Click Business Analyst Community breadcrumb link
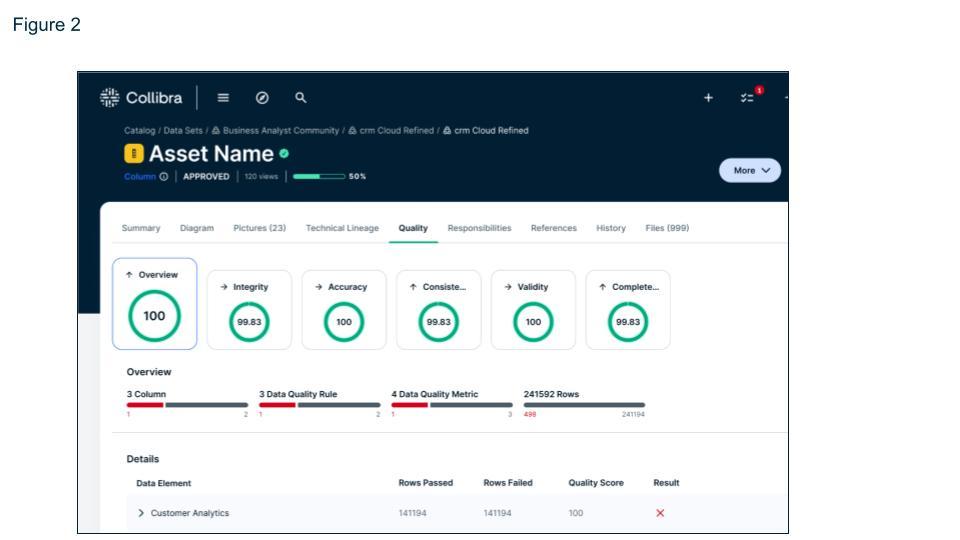960x540 pixels. tap(281, 130)
